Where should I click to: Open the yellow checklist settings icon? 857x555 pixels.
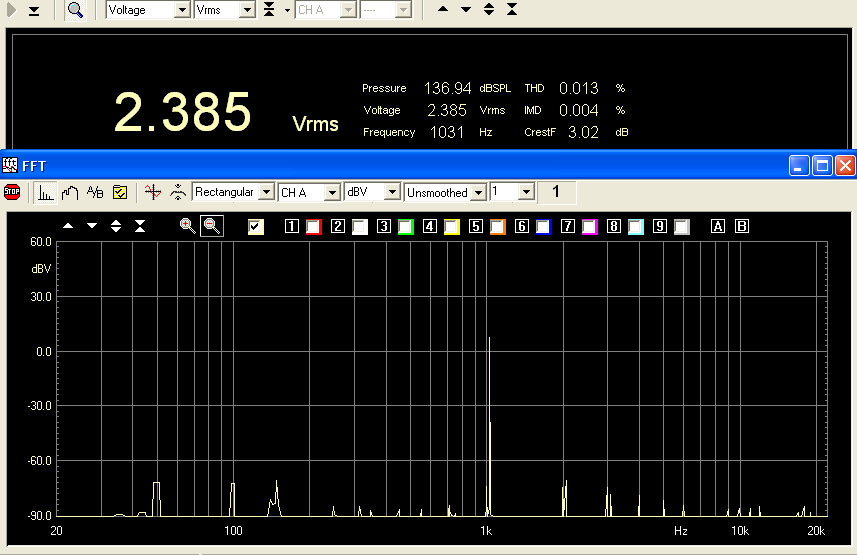(120, 192)
